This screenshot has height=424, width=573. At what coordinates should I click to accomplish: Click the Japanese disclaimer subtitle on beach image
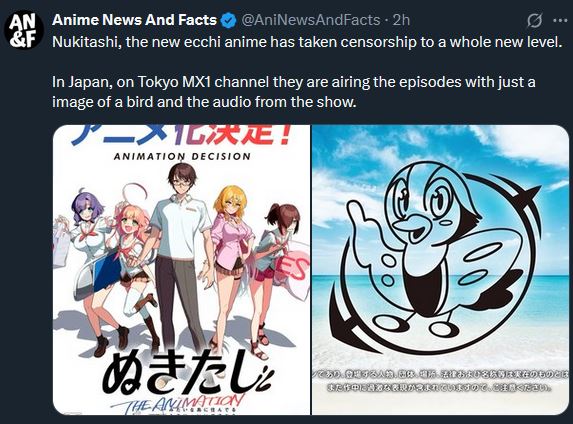440,381
